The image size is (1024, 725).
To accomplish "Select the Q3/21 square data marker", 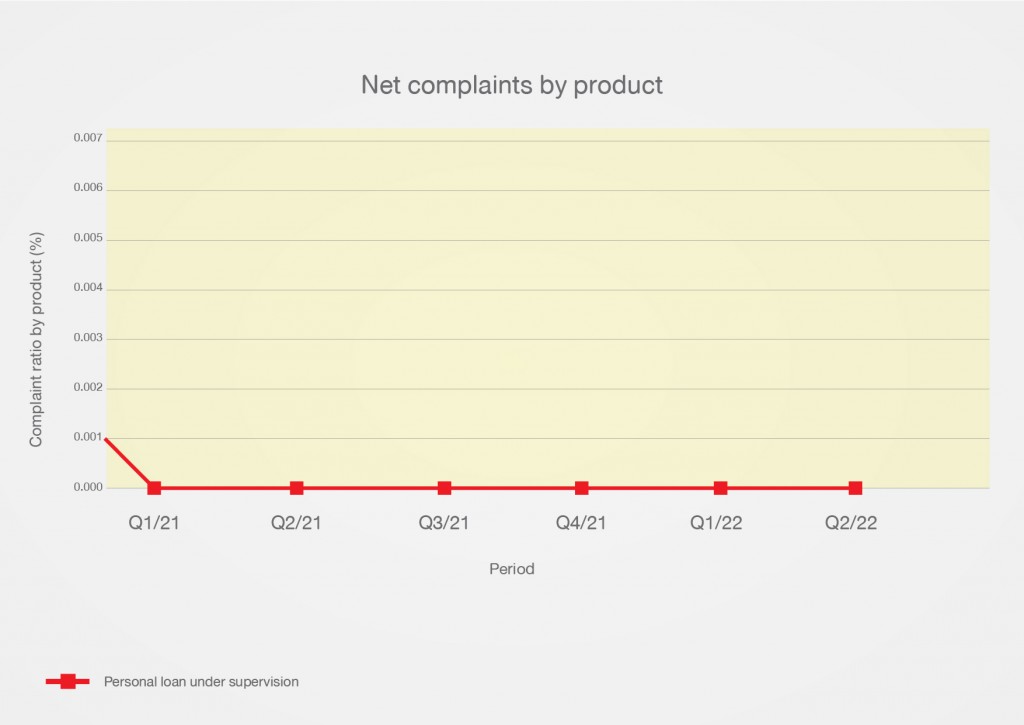I will (444, 488).
